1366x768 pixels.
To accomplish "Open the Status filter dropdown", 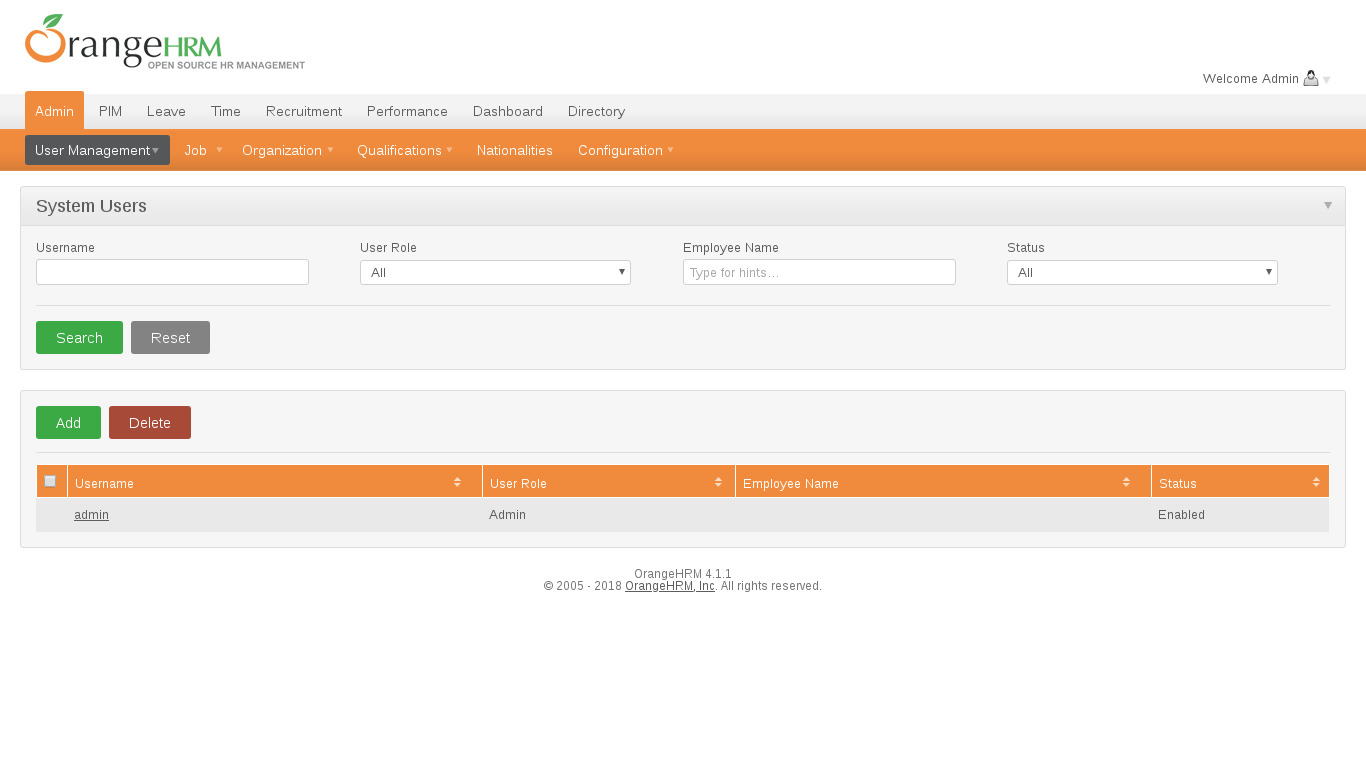I will click(x=1142, y=272).
